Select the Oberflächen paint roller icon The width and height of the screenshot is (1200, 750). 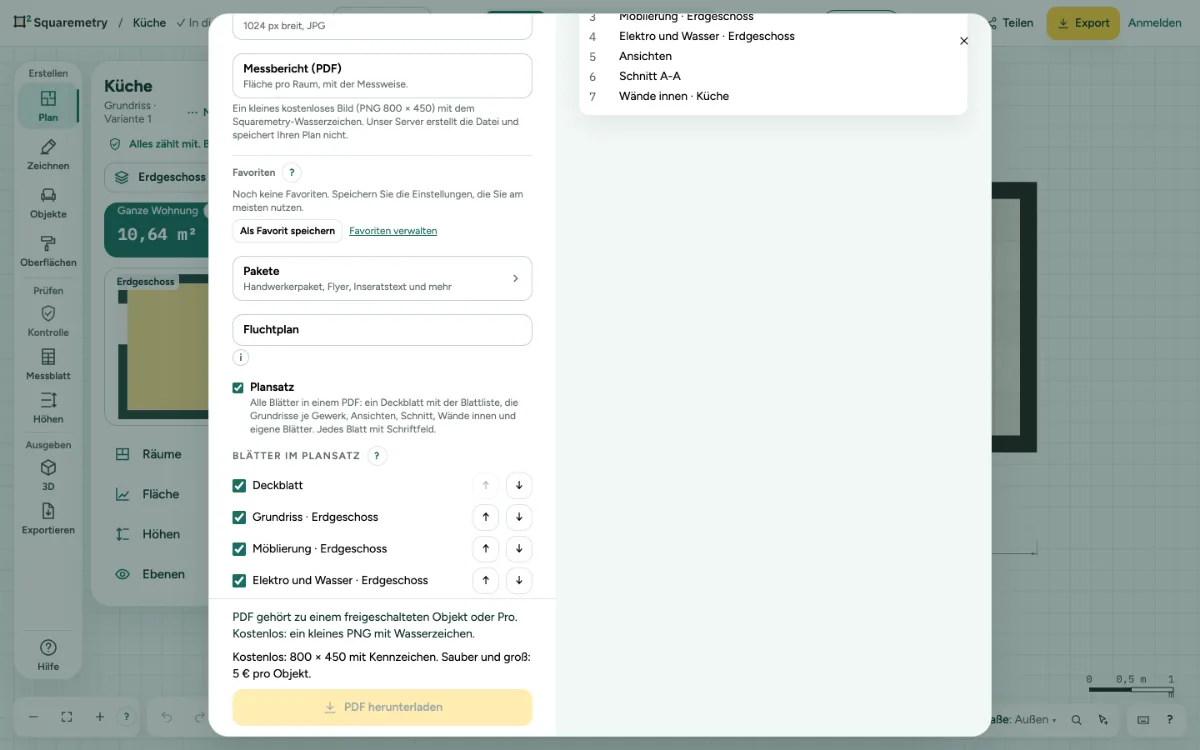pos(48,251)
